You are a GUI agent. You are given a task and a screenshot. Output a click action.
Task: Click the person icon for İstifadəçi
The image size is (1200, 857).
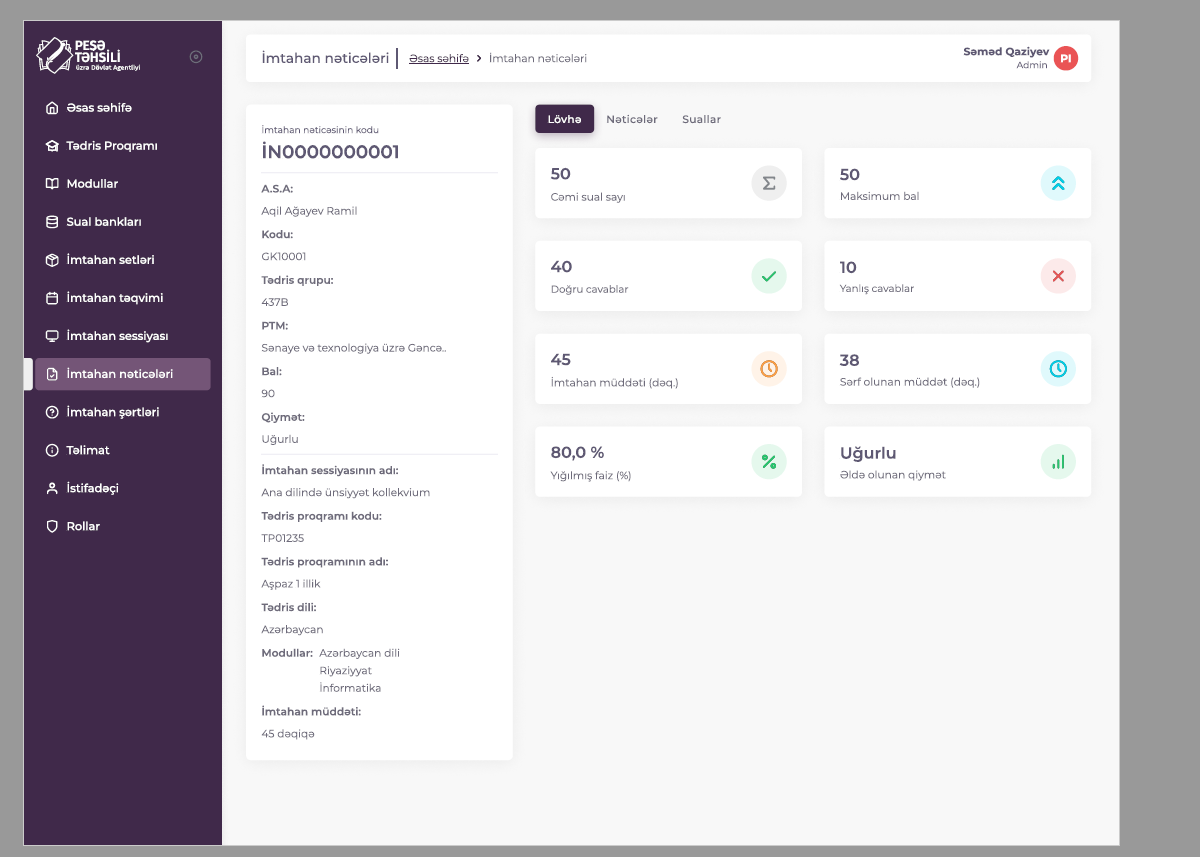pyautogui.click(x=52, y=488)
